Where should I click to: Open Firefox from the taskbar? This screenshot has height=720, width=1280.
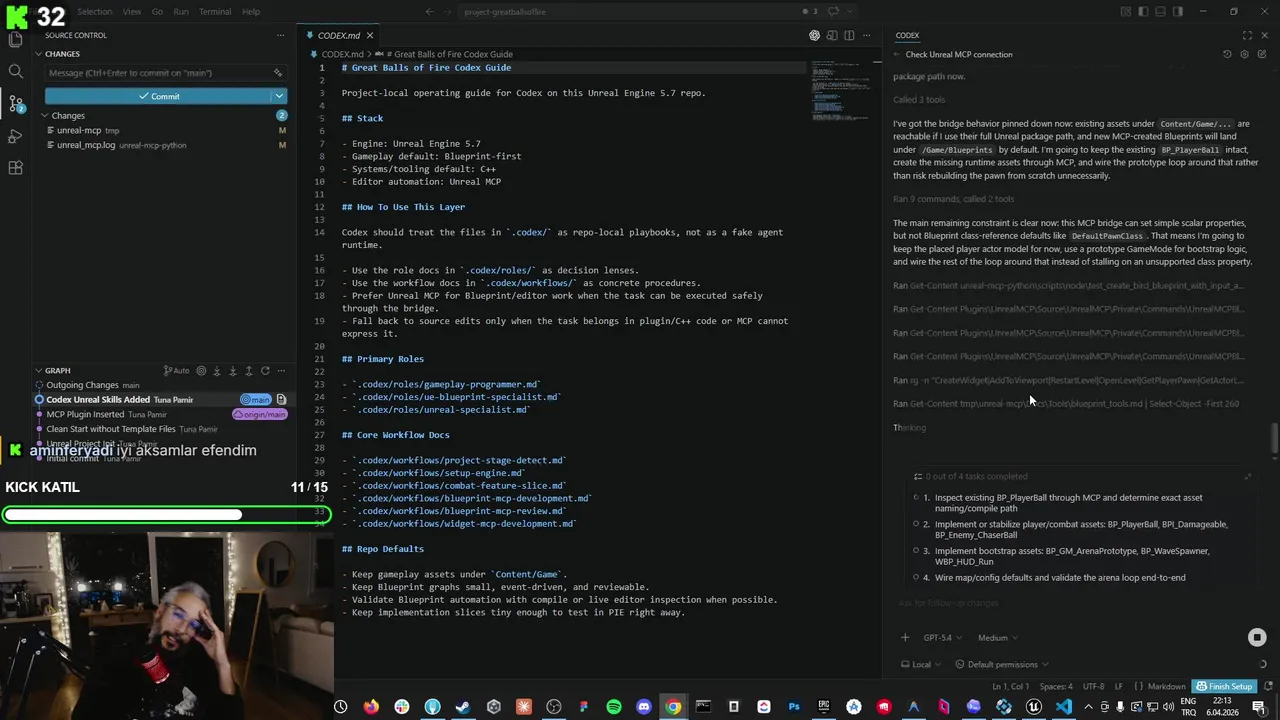coord(371,707)
